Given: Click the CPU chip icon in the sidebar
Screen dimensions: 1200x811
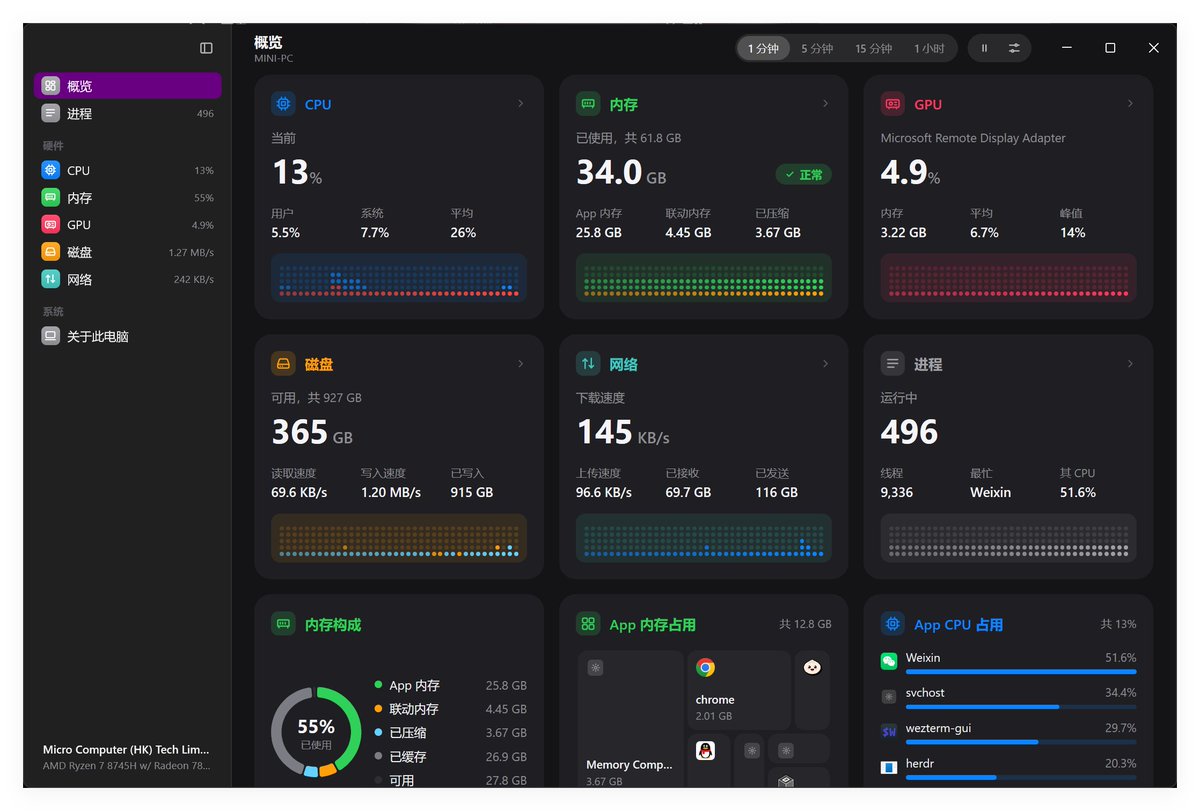Looking at the screenshot, I should 51,170.
